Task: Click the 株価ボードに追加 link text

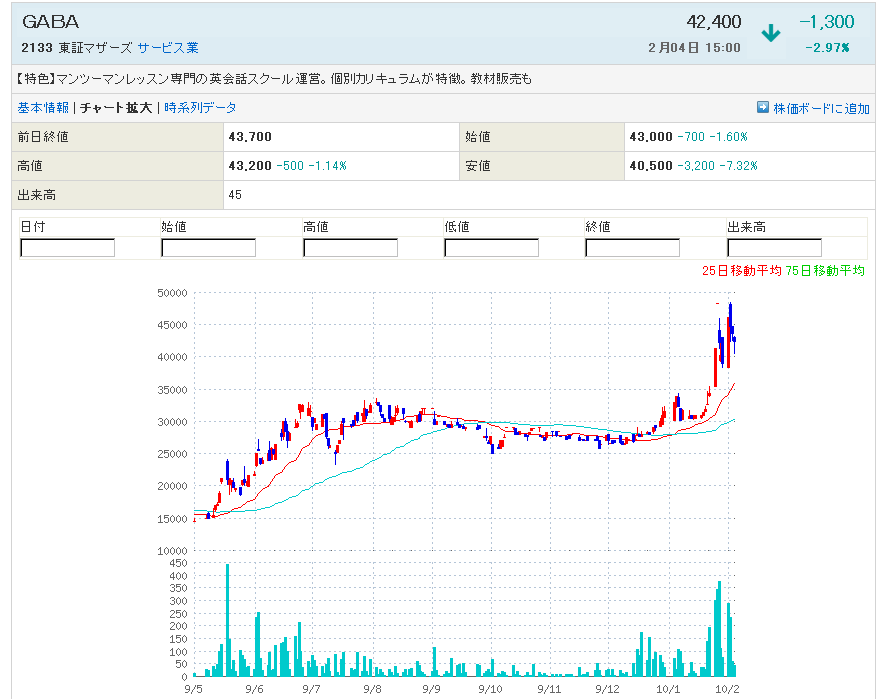Action: pos(821,108)
